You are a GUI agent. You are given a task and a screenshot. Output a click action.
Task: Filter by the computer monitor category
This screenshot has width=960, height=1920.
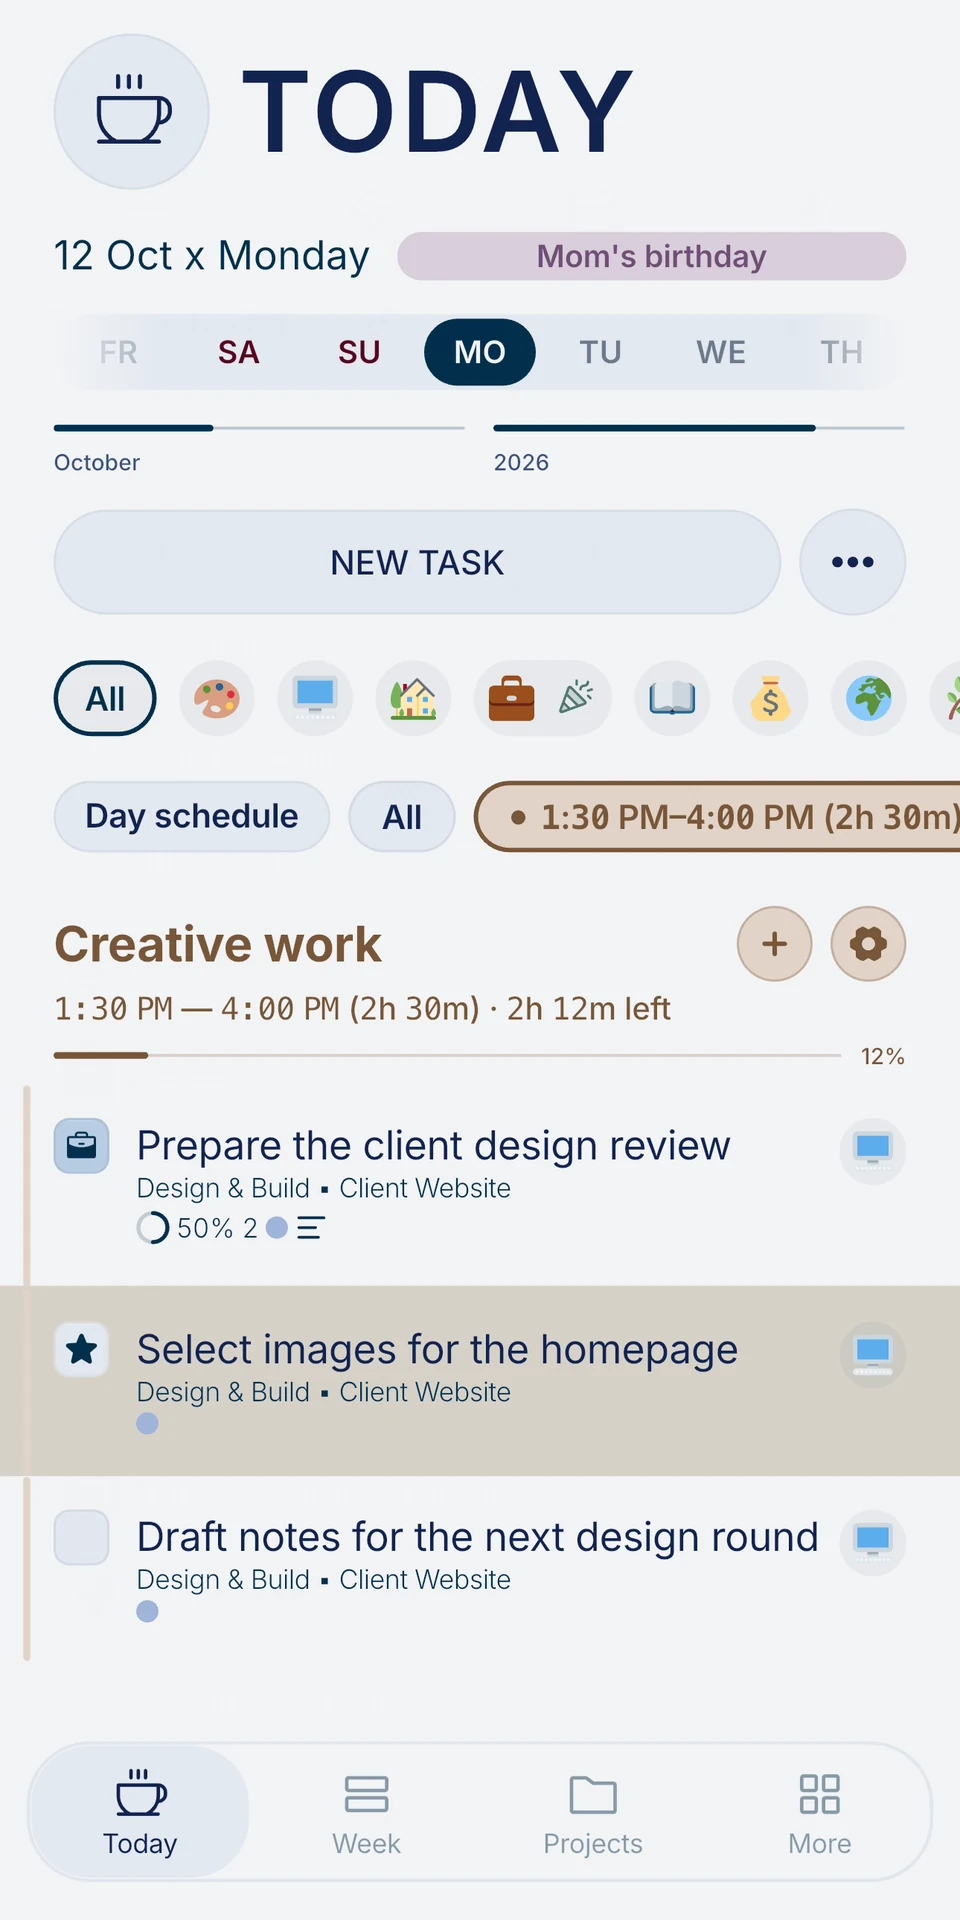(x=315, y=698)
